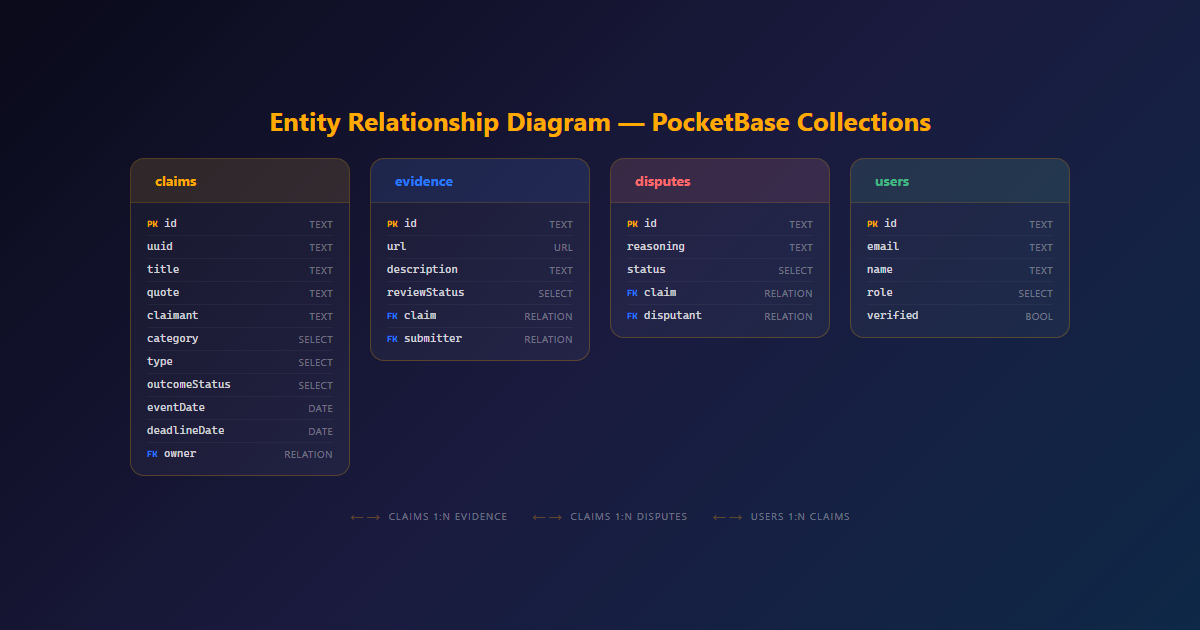Click the disputes table header
1200x630 pixels.
coord(720,181)
